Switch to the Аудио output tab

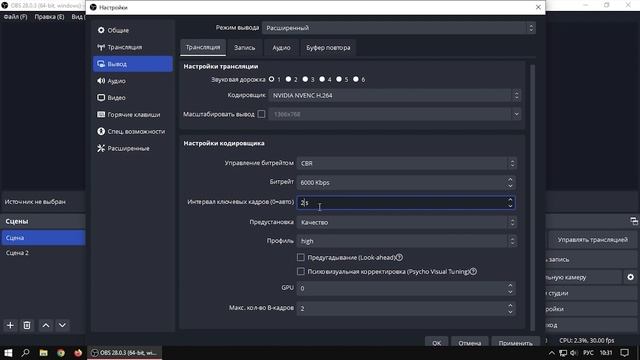[x=281, y=47]
